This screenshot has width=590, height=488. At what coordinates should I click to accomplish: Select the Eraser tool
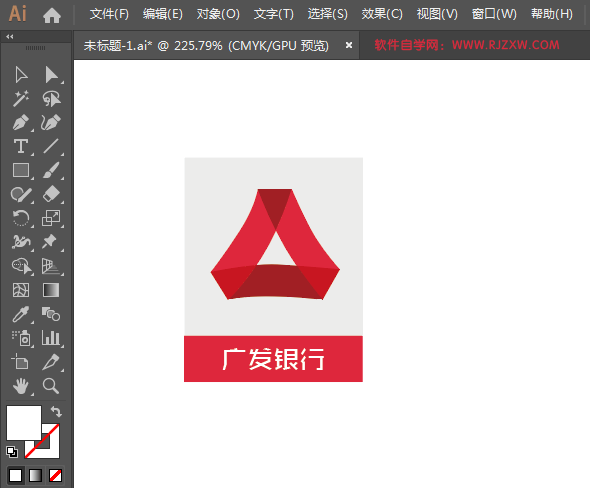[51, 194]
